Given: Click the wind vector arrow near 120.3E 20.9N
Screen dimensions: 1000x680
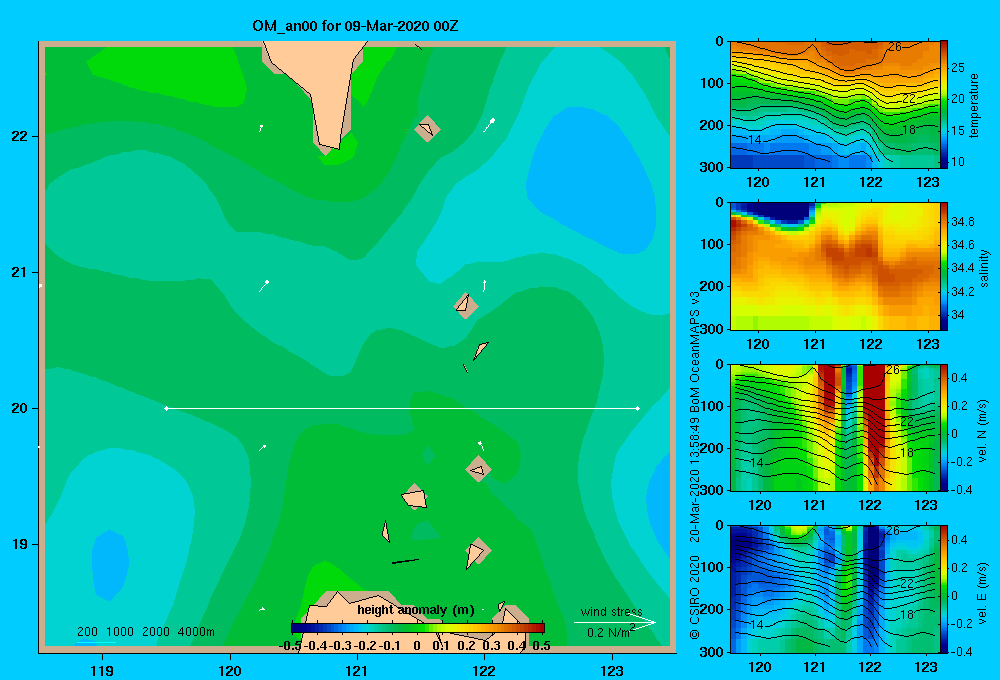Looking at the screenshot, I should [263, 286].
